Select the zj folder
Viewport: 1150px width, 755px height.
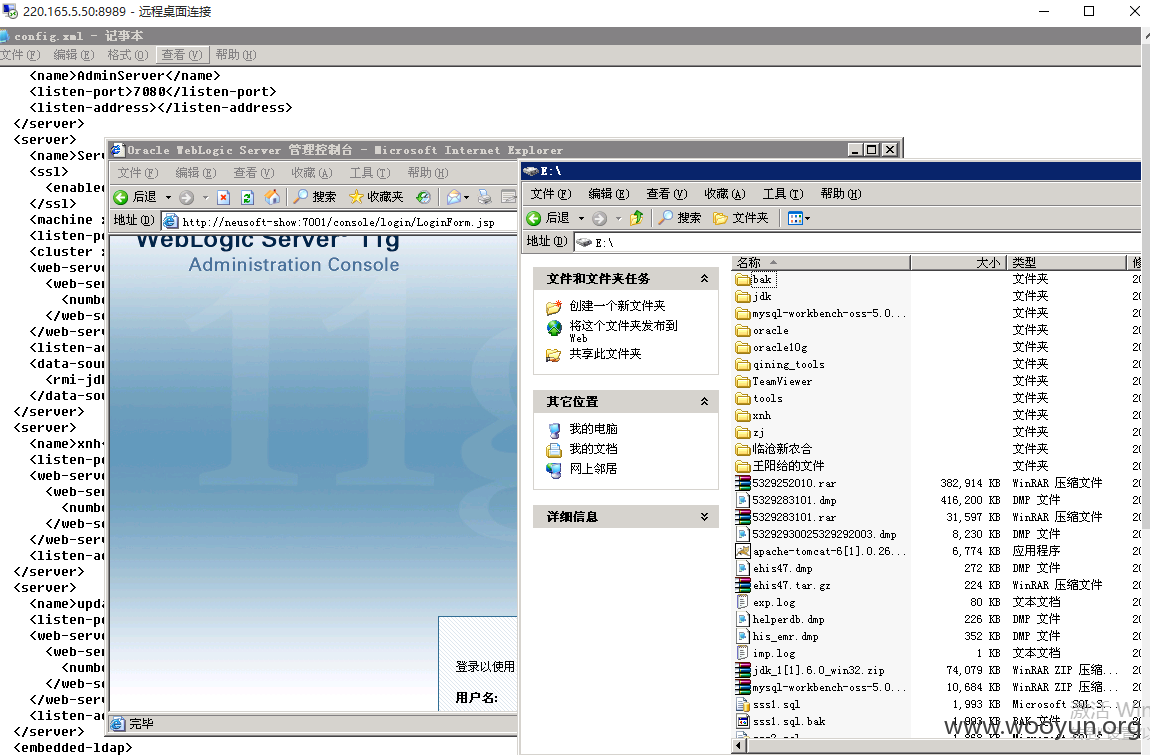[x=750, y=432]
